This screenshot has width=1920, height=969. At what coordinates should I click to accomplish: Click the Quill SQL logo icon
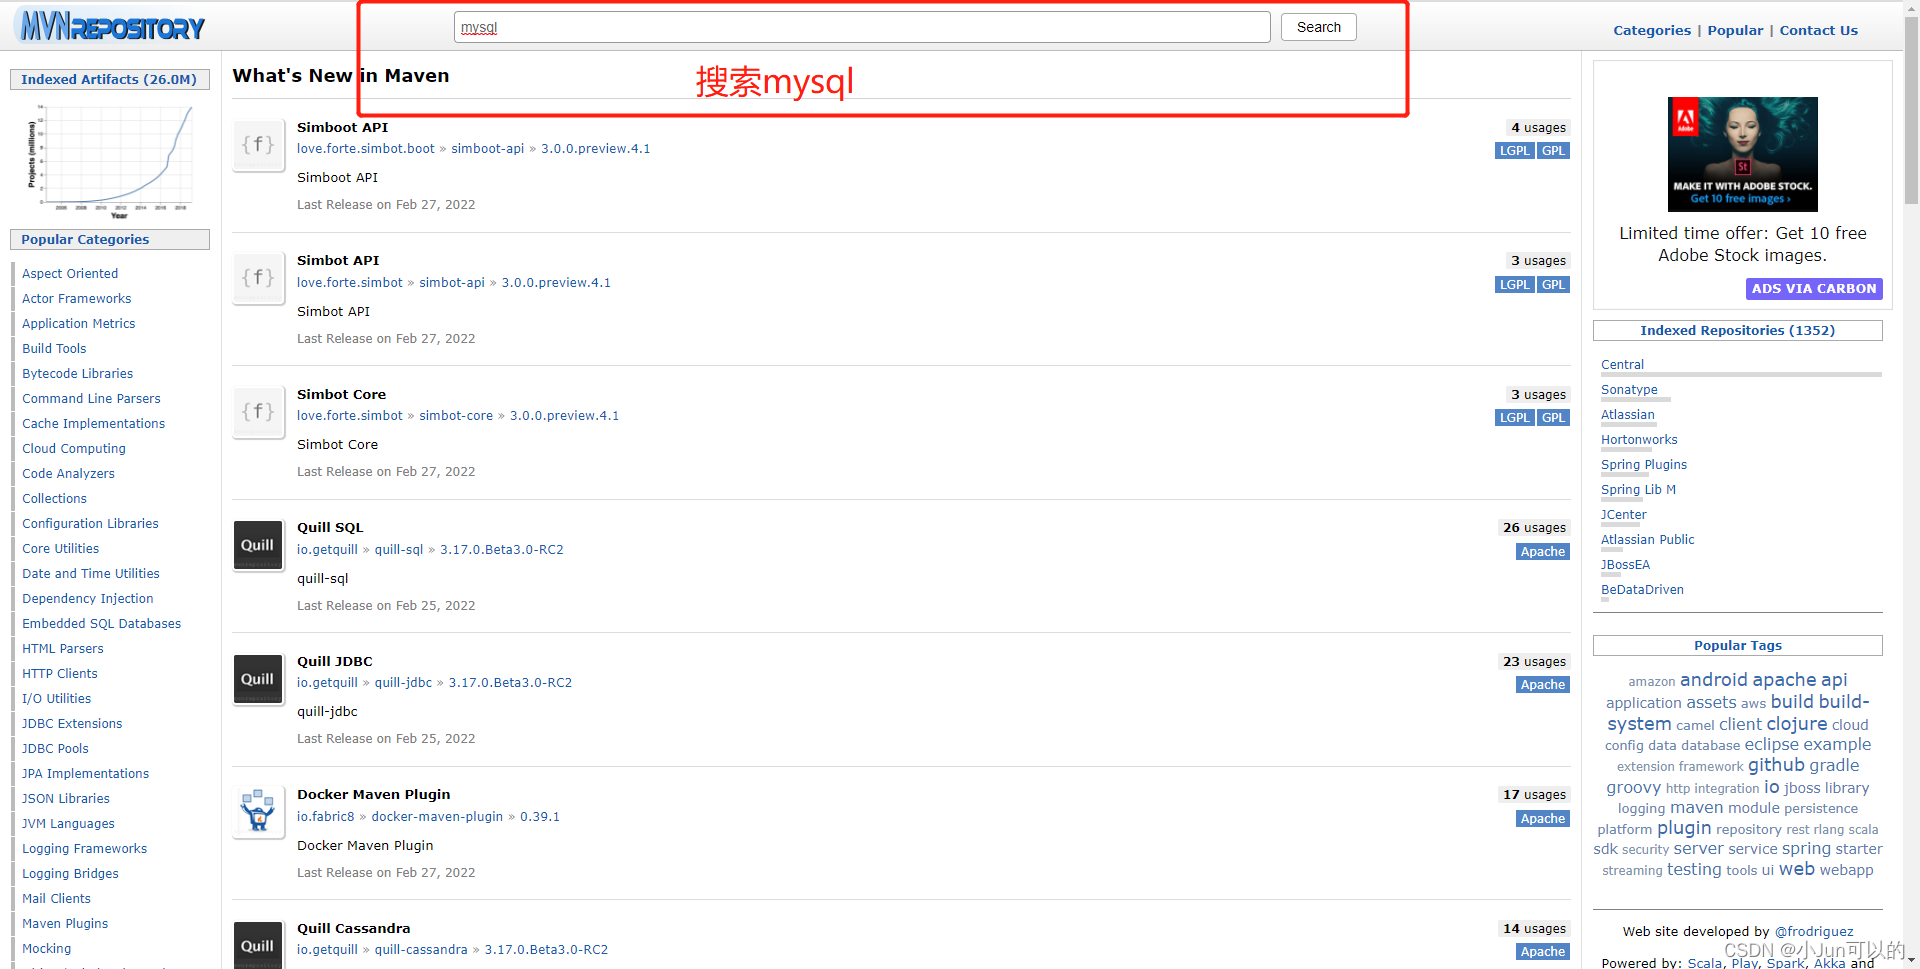pyautogui.click(x=258, y=545)
